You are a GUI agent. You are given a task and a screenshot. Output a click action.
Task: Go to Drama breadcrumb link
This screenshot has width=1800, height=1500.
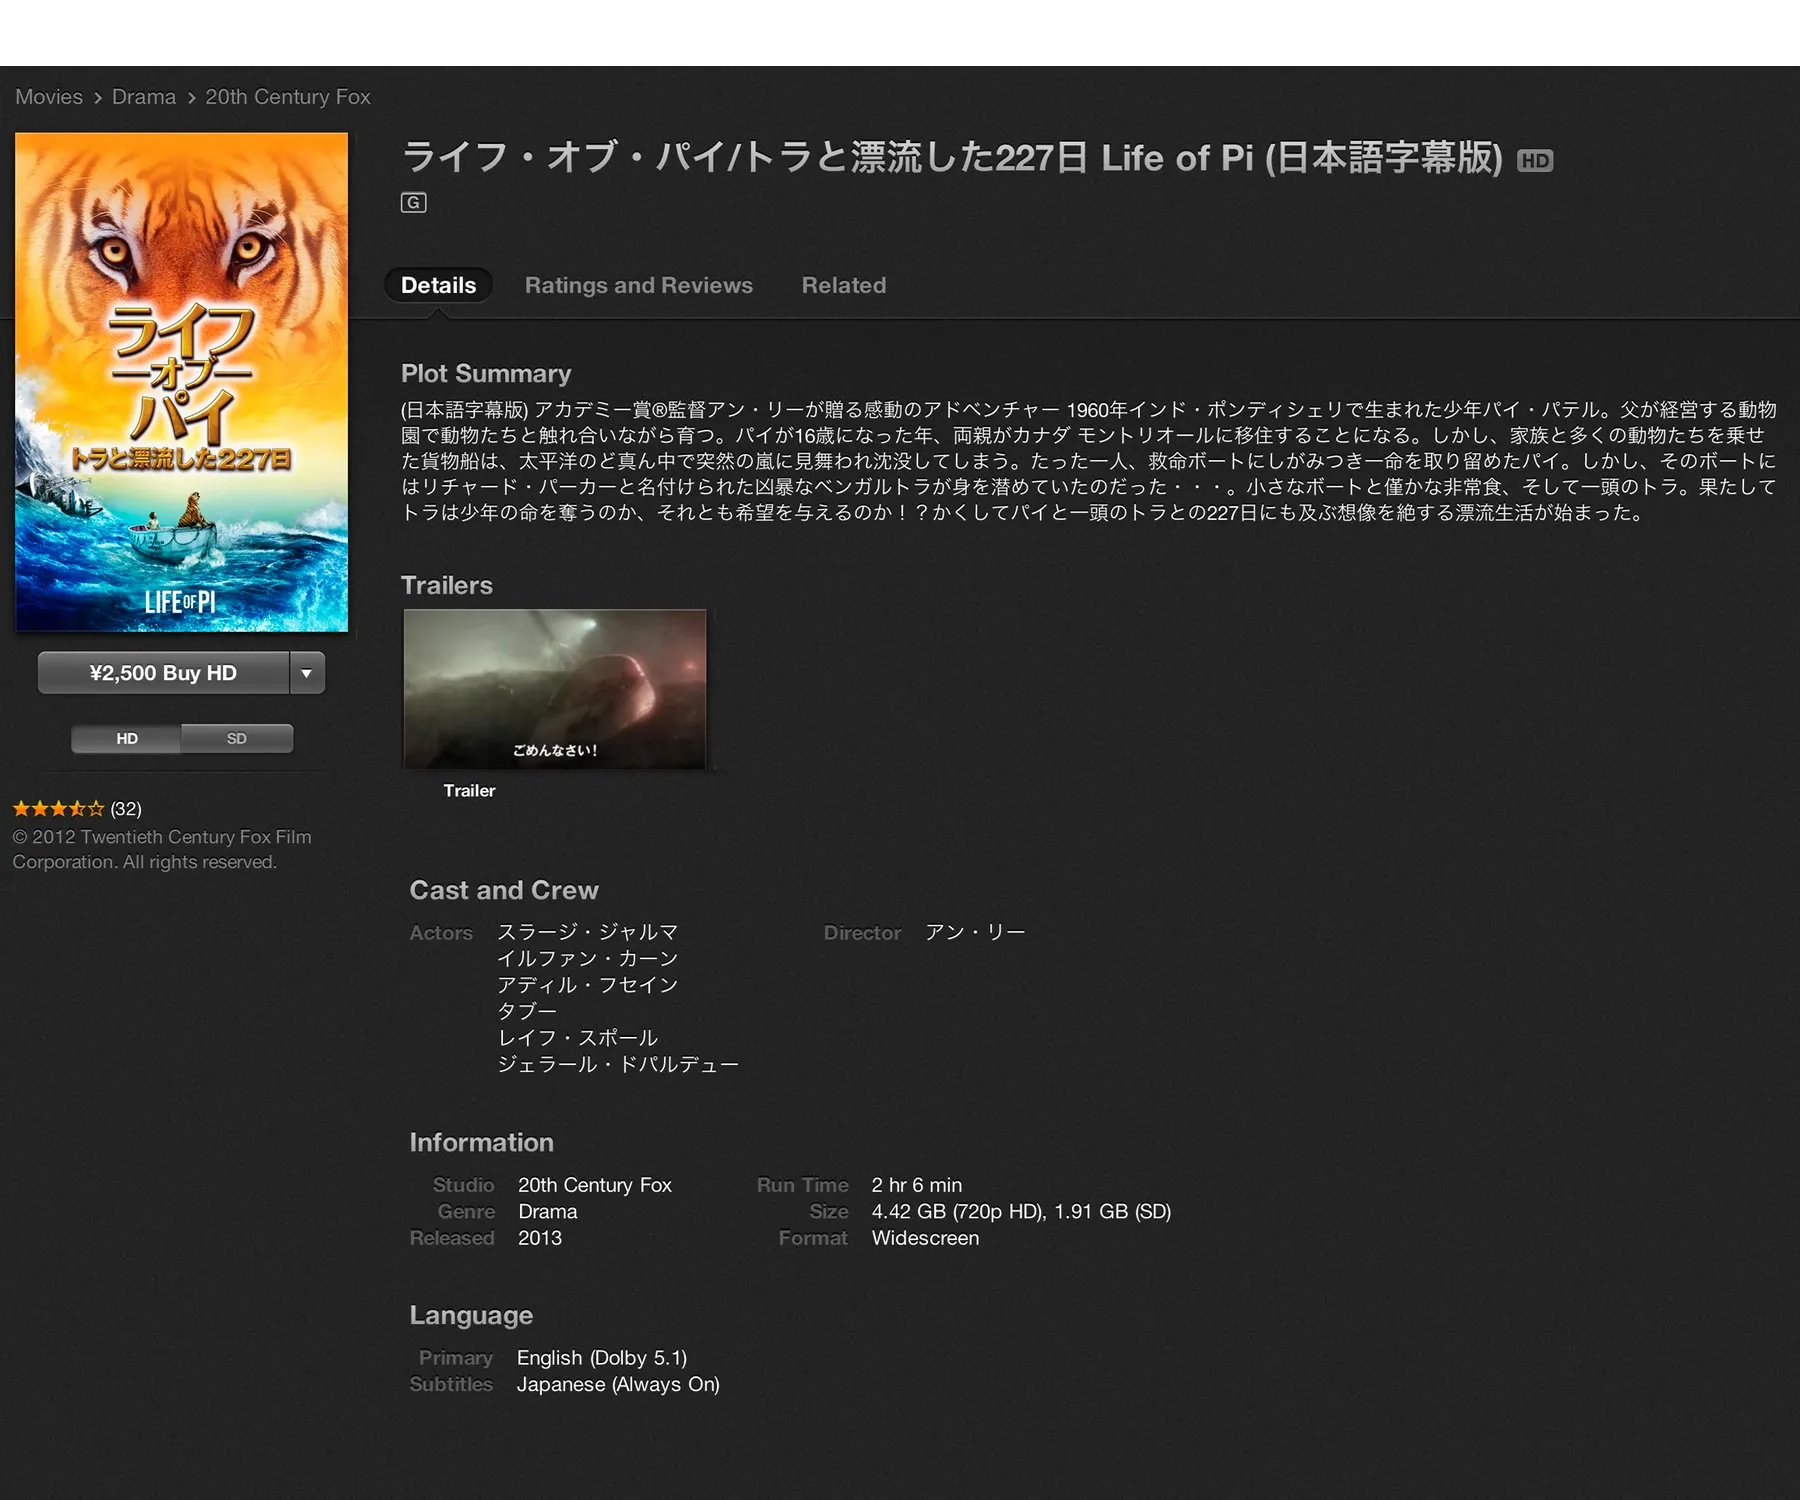[x=144, y=97]
